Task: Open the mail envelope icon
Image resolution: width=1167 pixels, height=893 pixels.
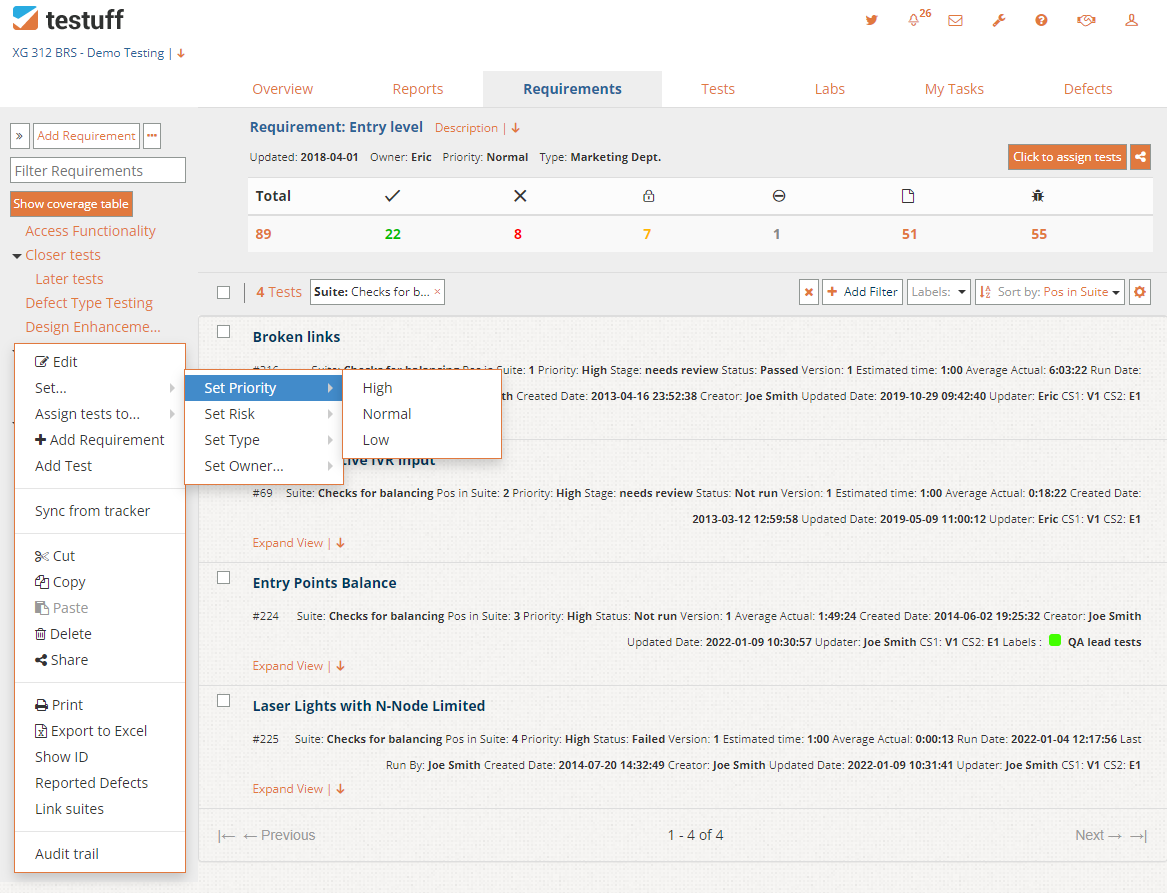Action: click(x=956, y=20)
